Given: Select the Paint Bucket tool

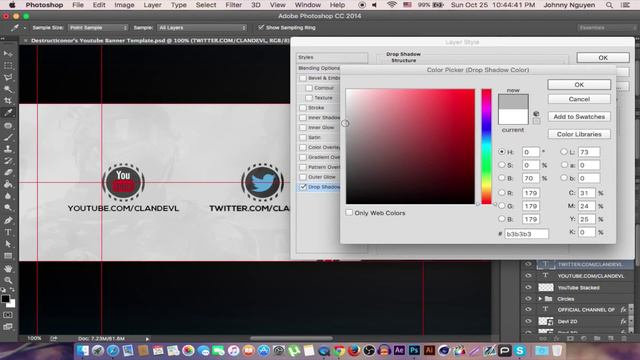Looking at the screenshot, I should pos(8,184).
